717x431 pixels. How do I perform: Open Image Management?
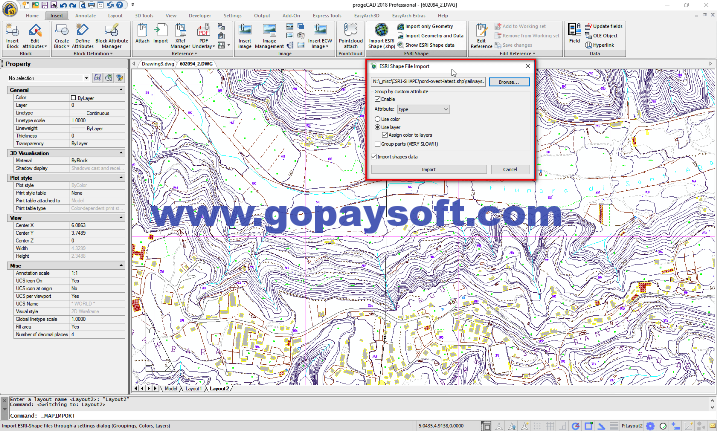coord(269,36)
